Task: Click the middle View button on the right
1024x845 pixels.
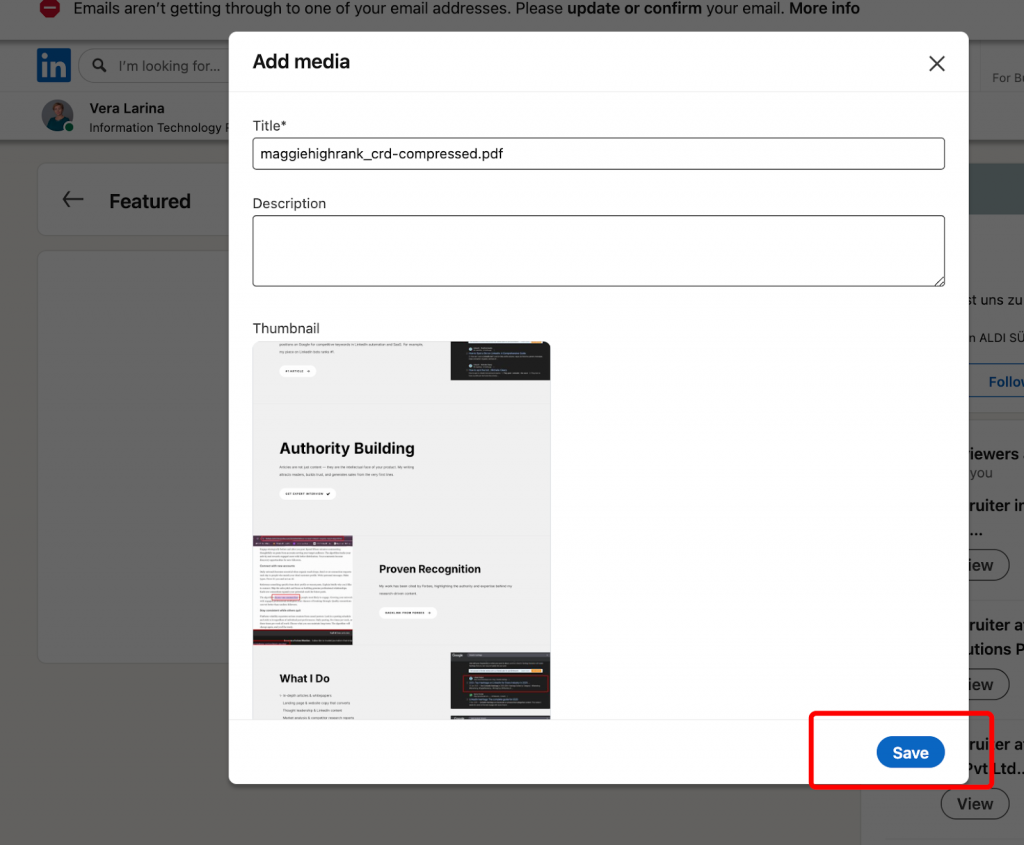Action: [x=988, y=684]
